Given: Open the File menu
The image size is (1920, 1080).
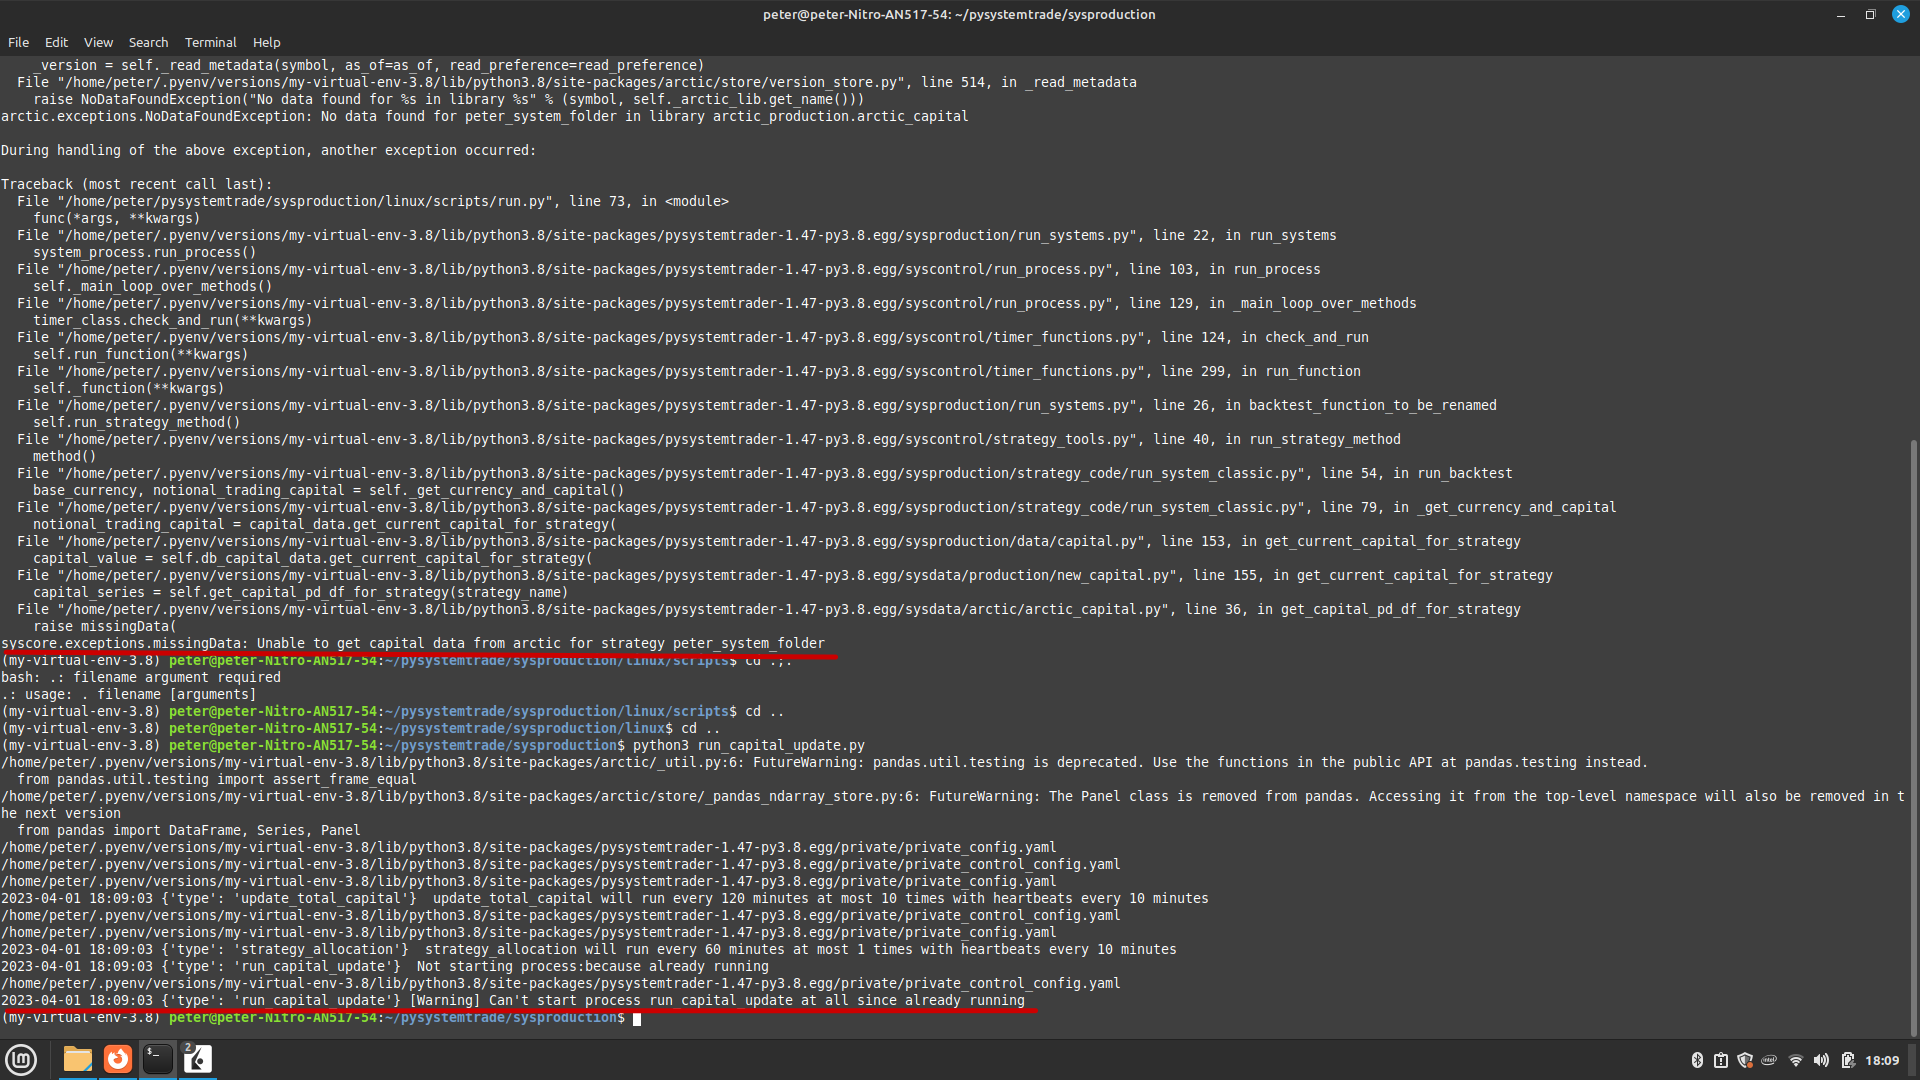Looking at the screenshot, I should [19, 42].
